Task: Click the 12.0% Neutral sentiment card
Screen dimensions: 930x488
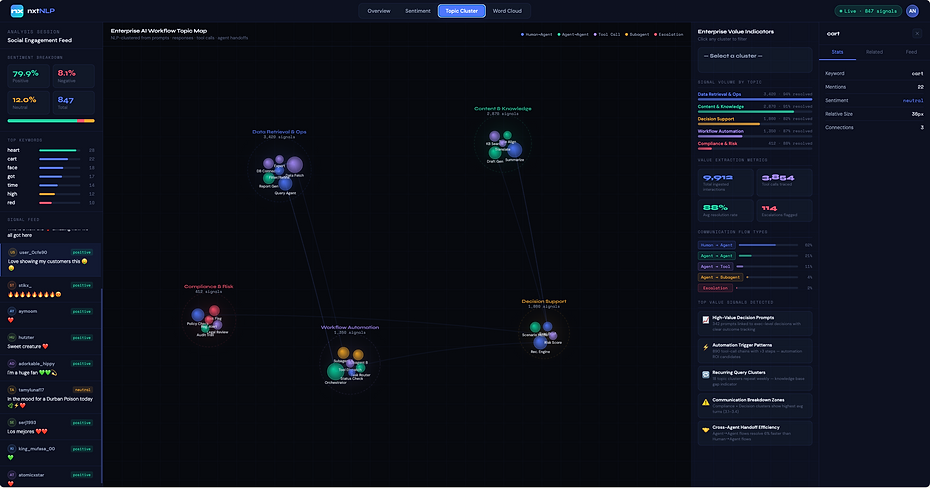Action: pyautogui.click(x=28, y=103)
